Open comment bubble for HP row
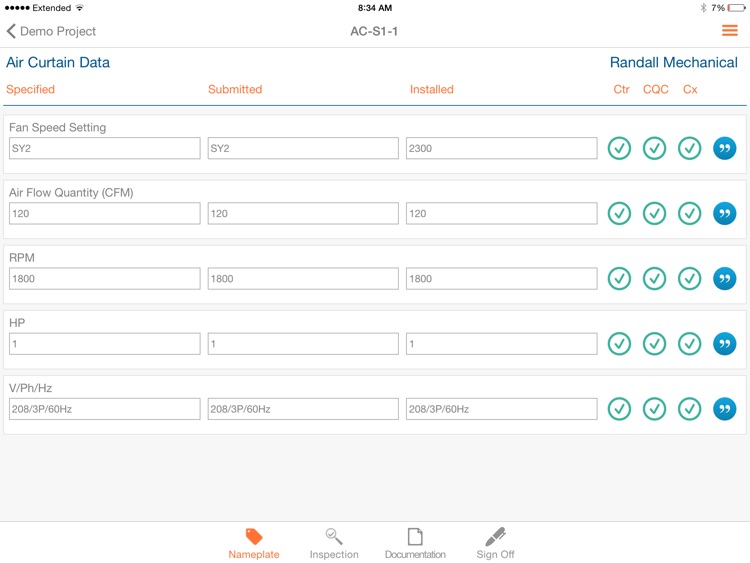The height and width of the screenshot is (563, 750). point(725,343)
